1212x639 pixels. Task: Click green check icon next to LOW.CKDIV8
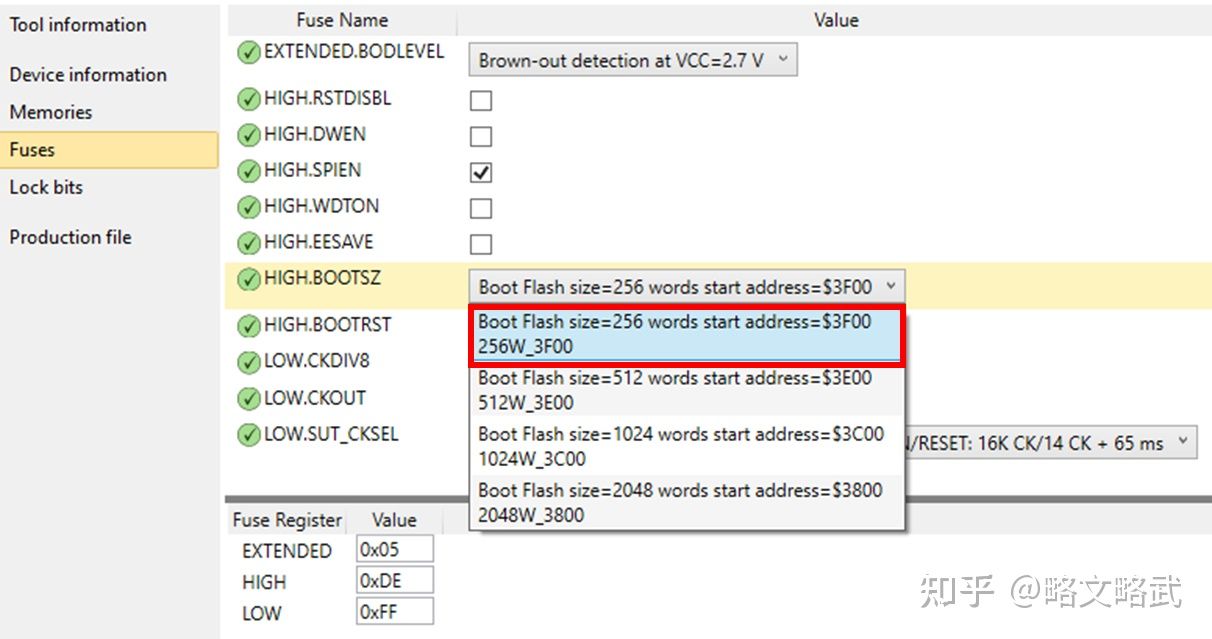coord(249,361)
